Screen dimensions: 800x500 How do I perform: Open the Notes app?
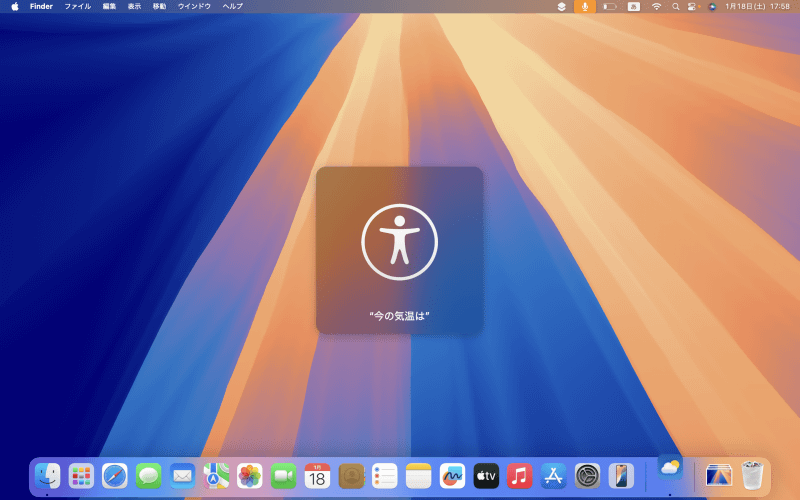(x=418, y=476)
